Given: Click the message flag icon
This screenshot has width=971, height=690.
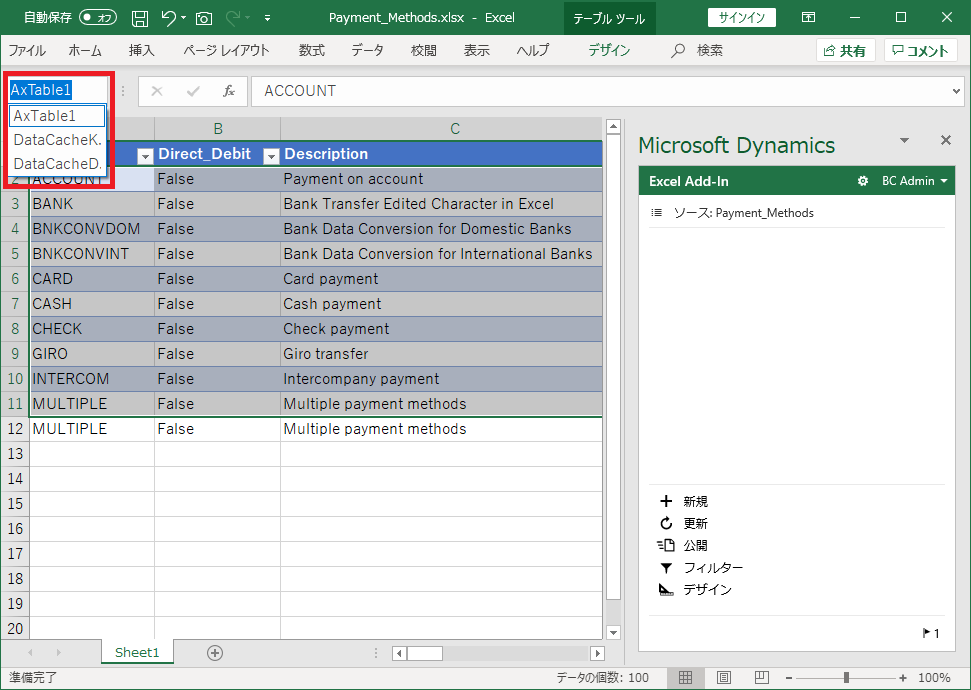Looking at the screenshot, I should click(x=926, y=632).
